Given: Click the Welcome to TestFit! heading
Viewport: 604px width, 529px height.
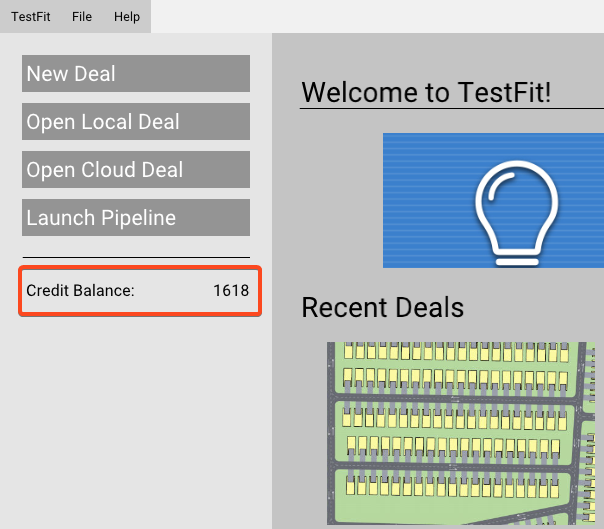Looking at the screenshot, I should coord(426,93).
